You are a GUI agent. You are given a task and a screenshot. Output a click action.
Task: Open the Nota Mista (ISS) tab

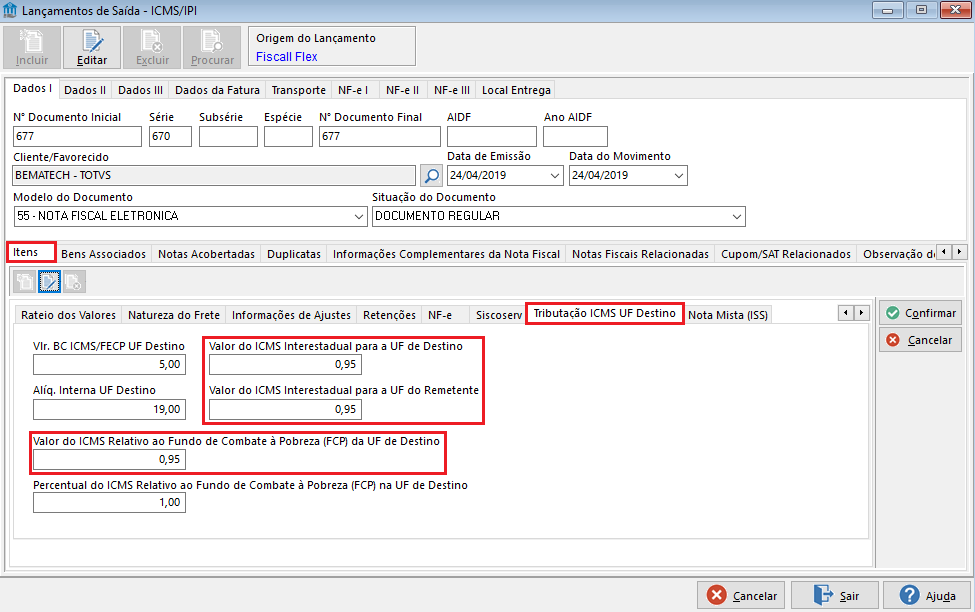click(728, 315)
